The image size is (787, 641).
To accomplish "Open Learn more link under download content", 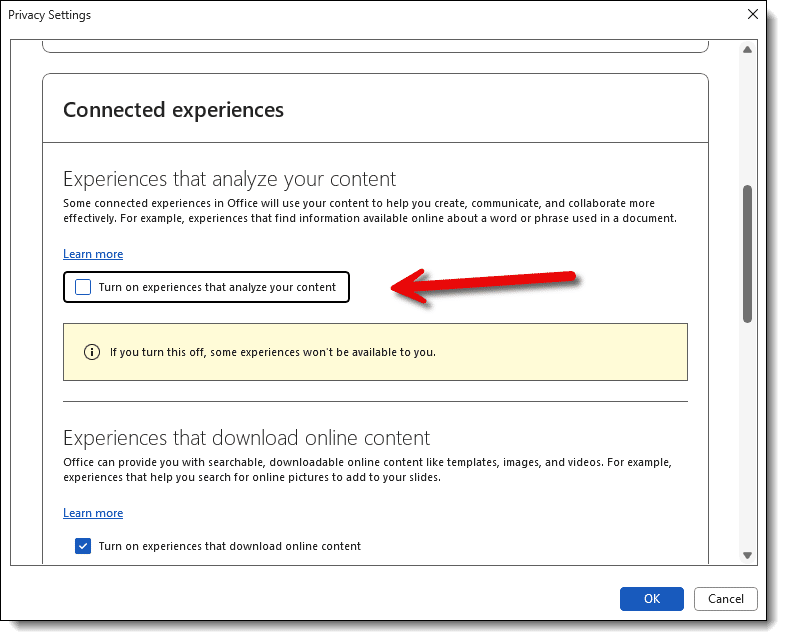I will point(93,513).
